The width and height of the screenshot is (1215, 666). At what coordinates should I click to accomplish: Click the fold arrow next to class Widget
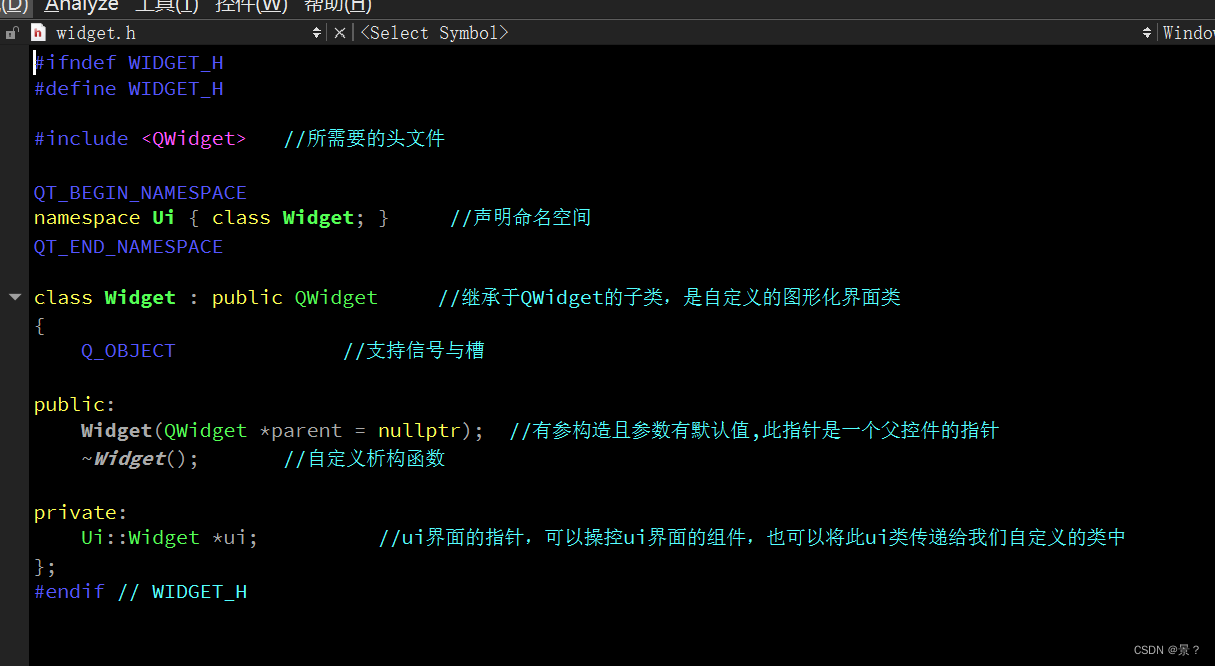click(14, 296)
